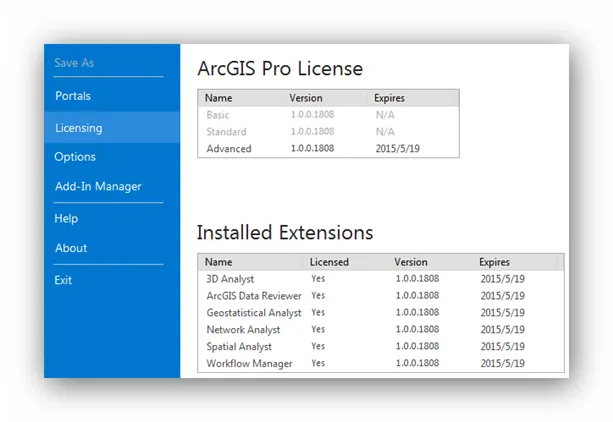Open the Add-In Manager page
This screenshot has width=613, height=422.
[98, 186]
